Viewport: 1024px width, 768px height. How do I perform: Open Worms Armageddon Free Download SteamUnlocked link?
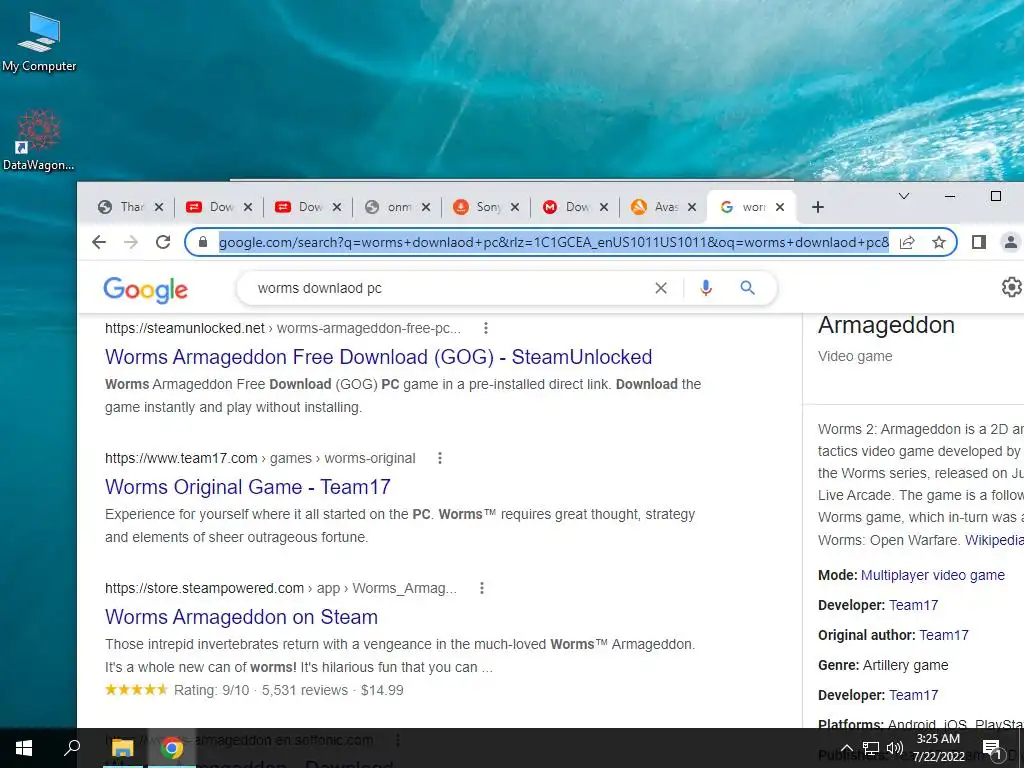[x=378, y=357]
